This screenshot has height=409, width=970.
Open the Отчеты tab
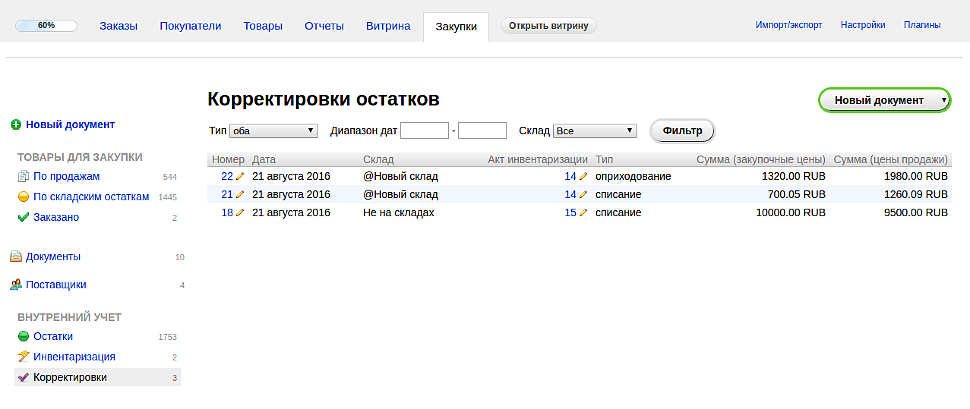pyautogui.click(x=324, y=26)
